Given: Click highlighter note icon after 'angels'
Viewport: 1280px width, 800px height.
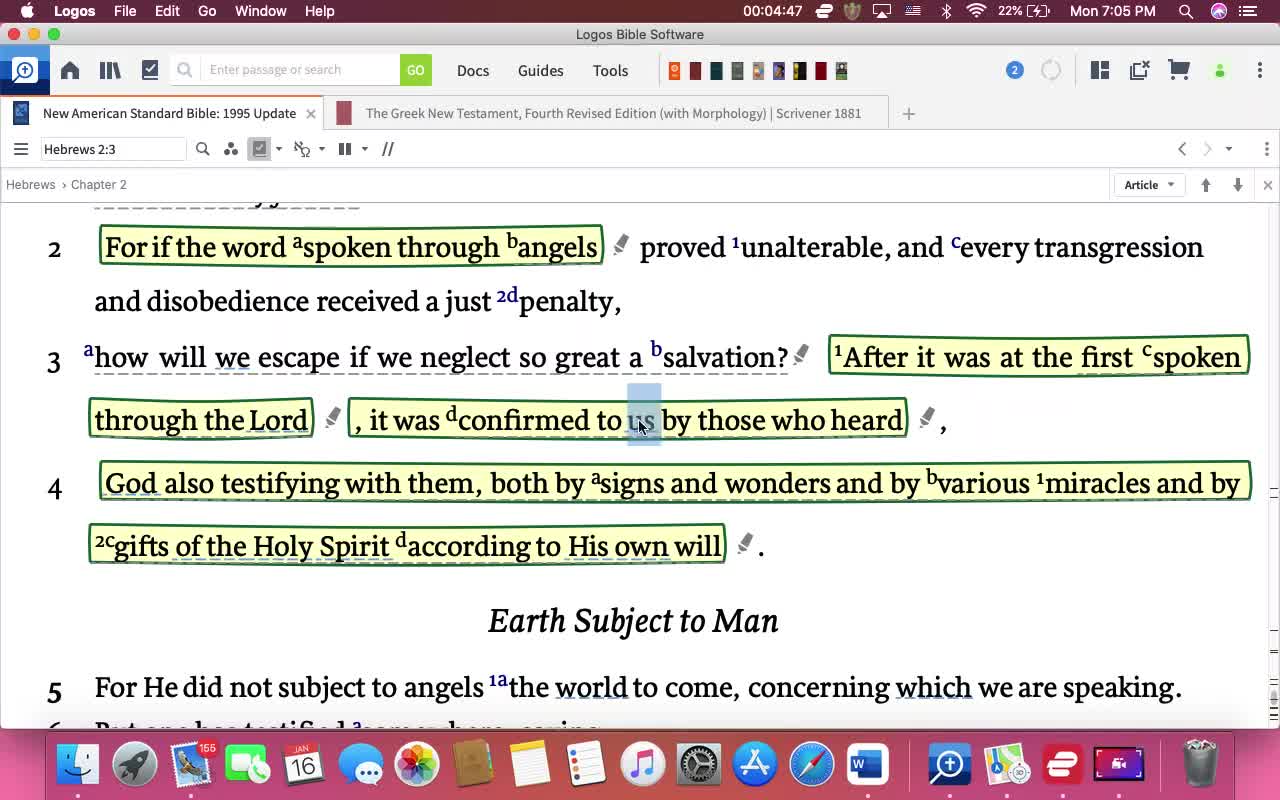Looking at the screenshot, I should click(x=621, y=245).
